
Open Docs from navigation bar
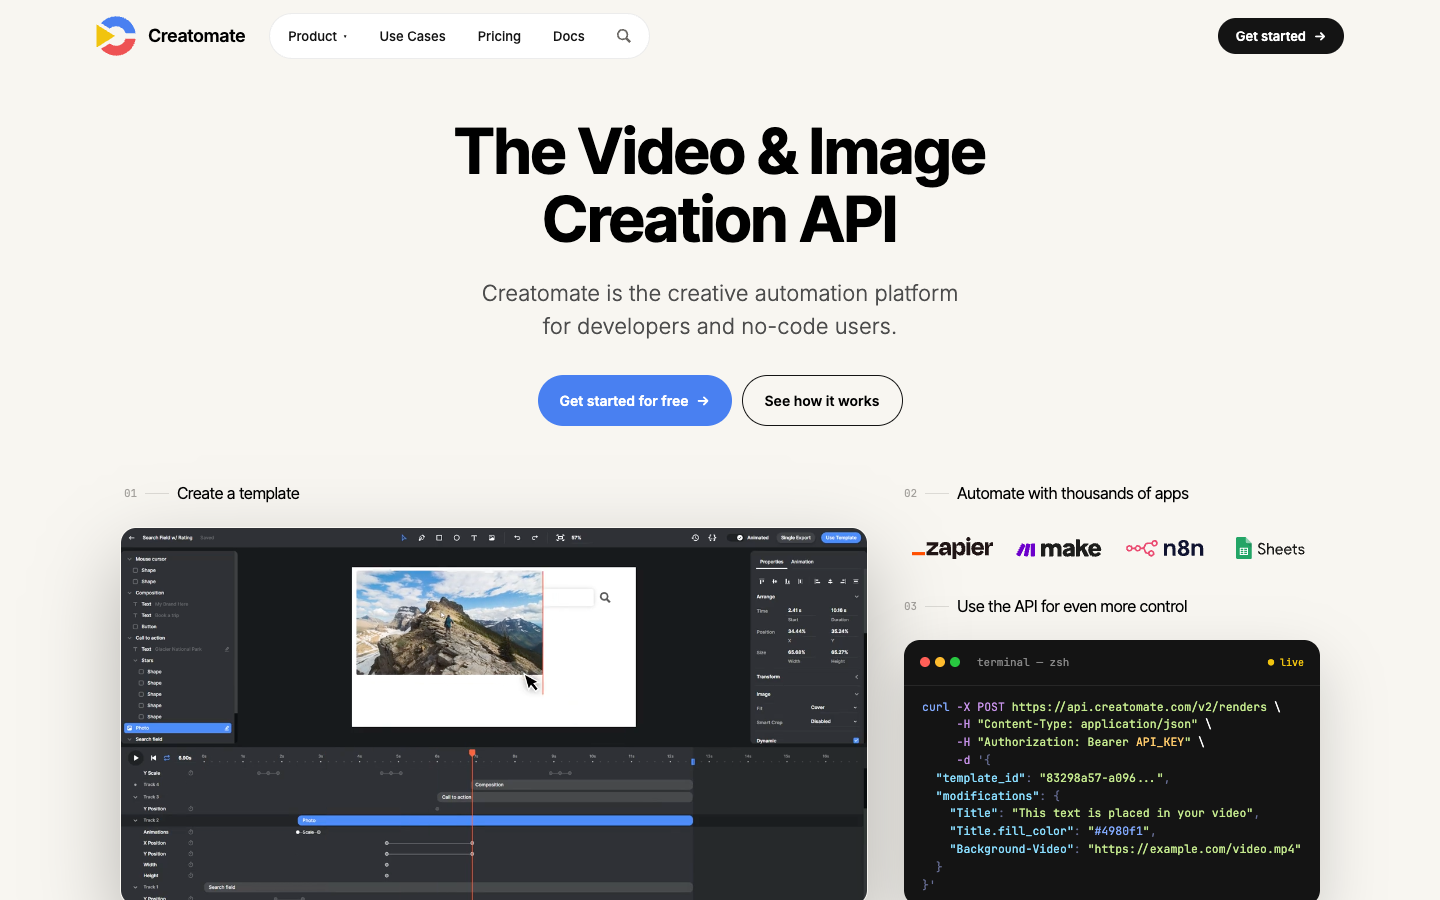click(568, 36)
